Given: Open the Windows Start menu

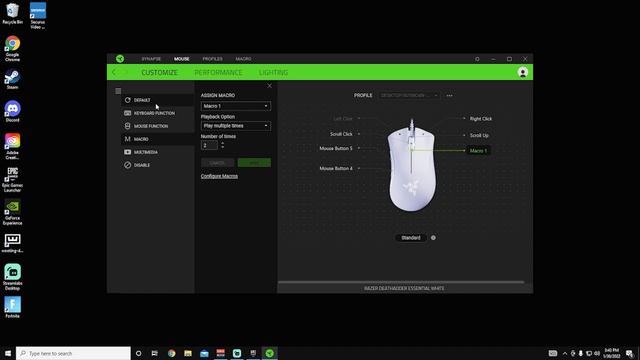Looking at the screenshot, I should pos(8,353).
